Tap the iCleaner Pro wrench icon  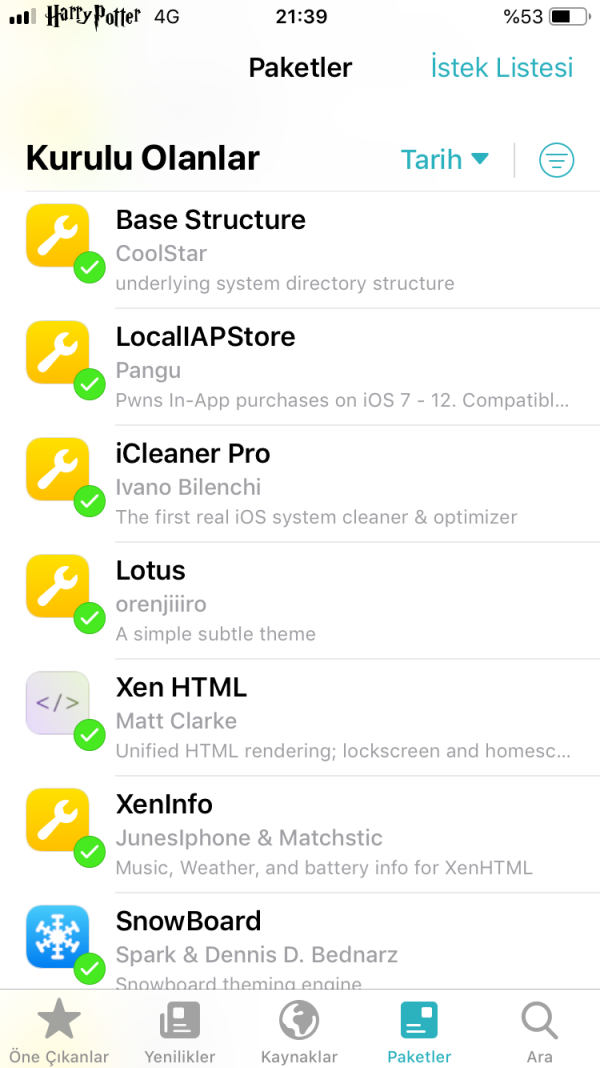coord(57,469)
